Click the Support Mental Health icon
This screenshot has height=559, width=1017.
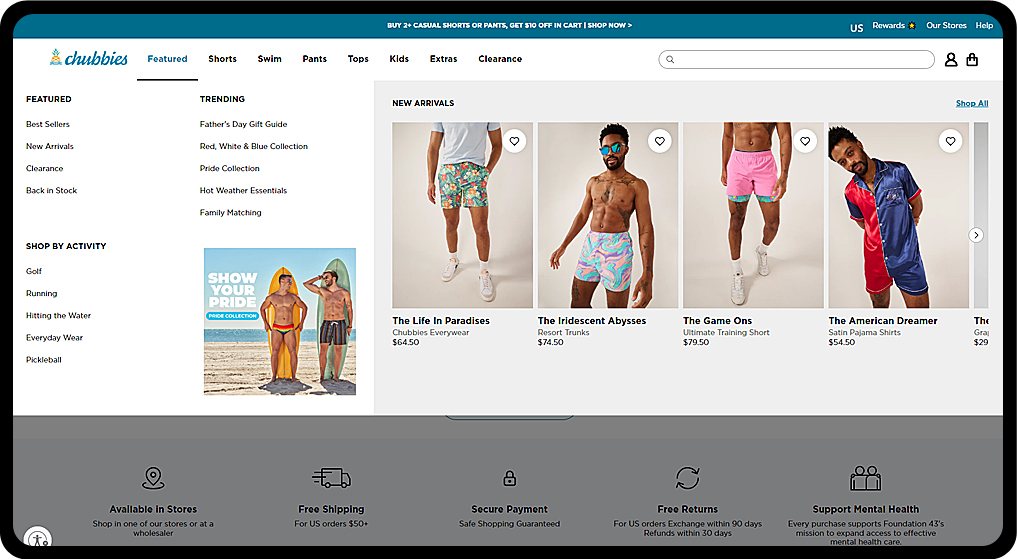point(866,478)
